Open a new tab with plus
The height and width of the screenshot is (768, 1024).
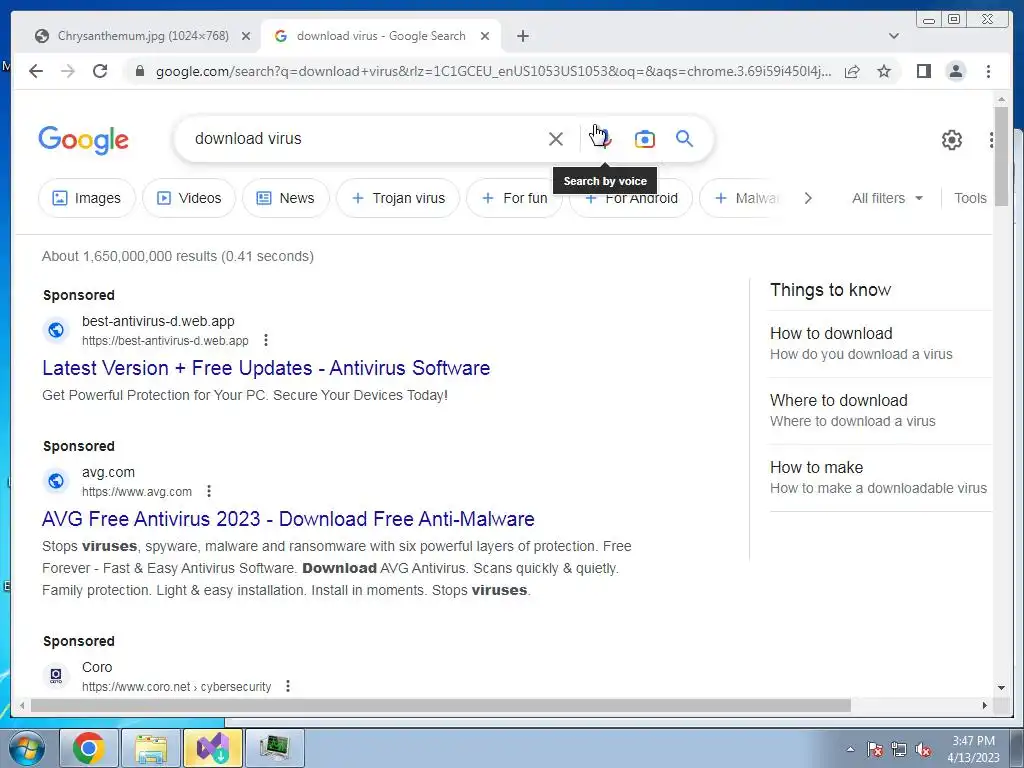coord(522,36)
